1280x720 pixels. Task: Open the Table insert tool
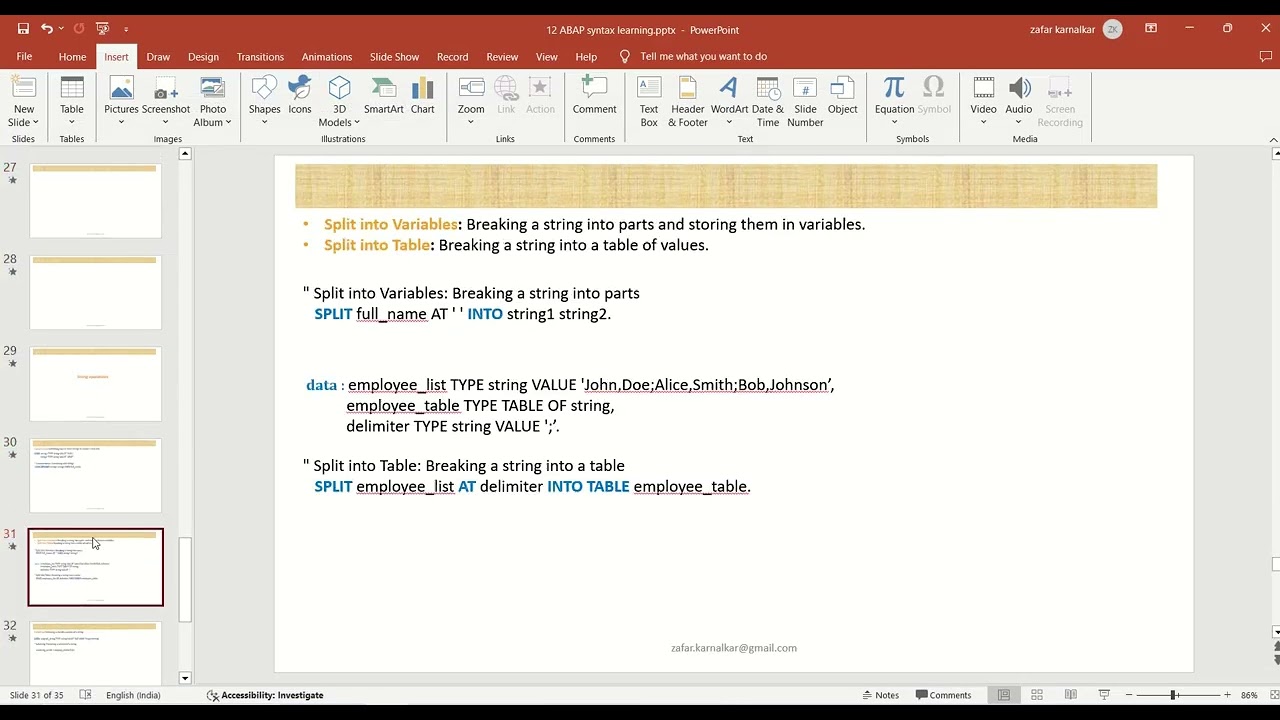click(x=72, y=102)
